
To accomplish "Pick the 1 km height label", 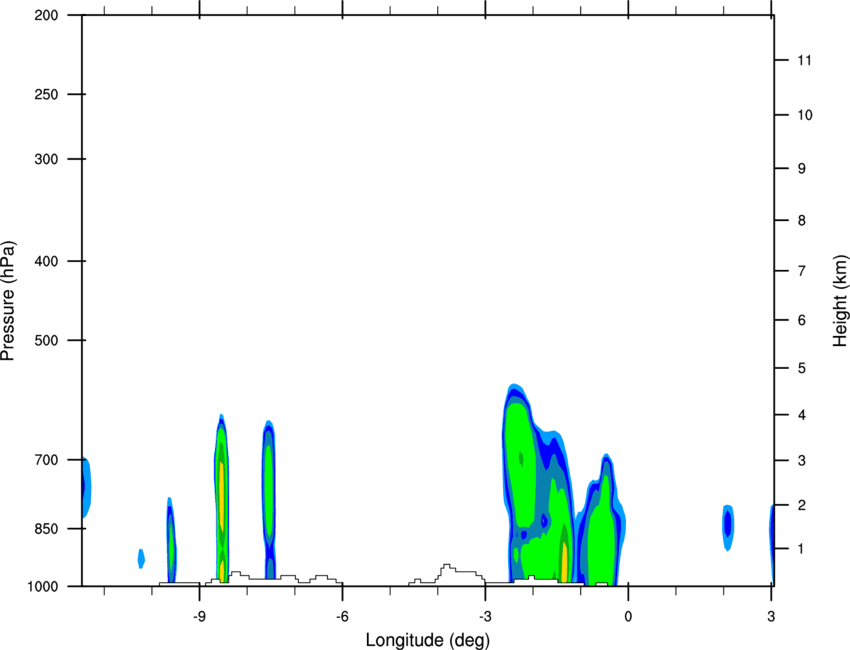I will [801, 549].
